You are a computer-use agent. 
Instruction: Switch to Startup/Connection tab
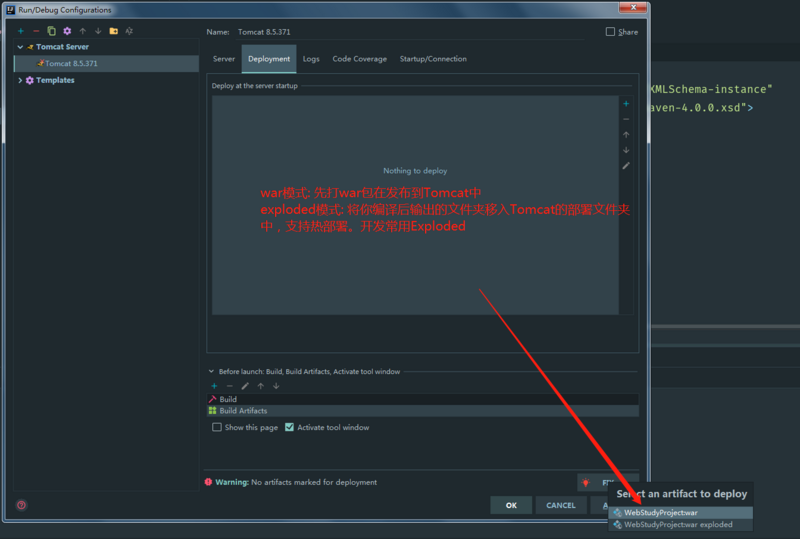(x=433, y=59)
